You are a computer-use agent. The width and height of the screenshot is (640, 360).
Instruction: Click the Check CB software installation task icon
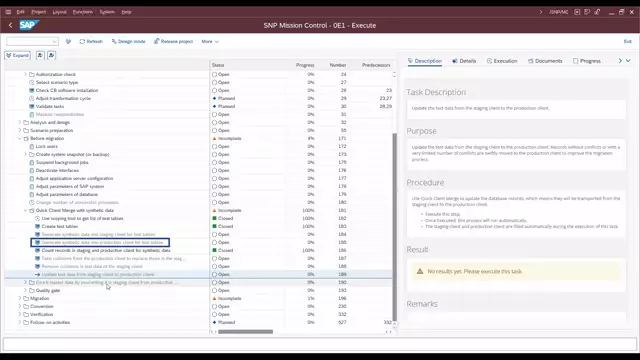(31, 90)
